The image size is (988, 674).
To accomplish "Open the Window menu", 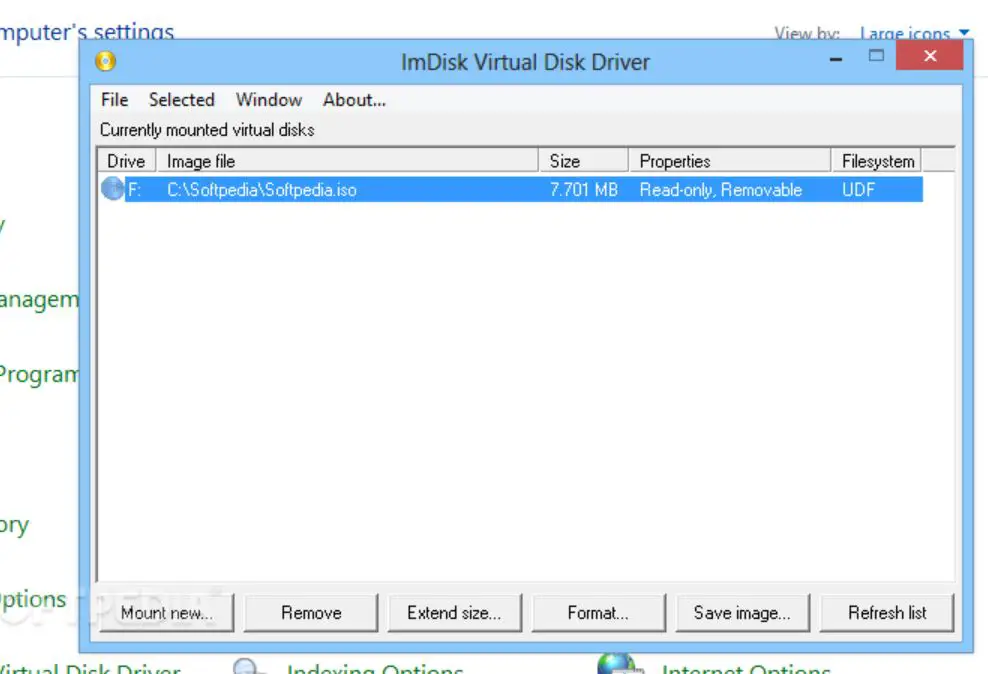I will click(268, 100).
